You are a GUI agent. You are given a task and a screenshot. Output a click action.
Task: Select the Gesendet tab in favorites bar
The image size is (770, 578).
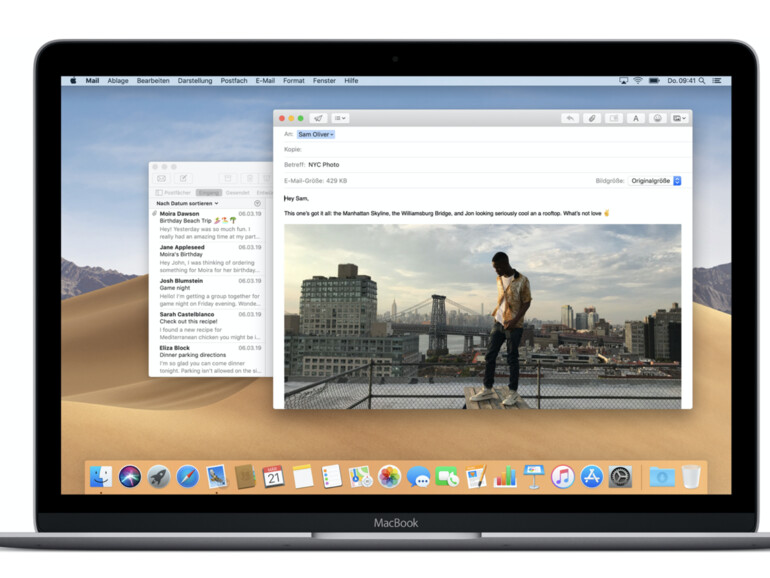(238, 193)
